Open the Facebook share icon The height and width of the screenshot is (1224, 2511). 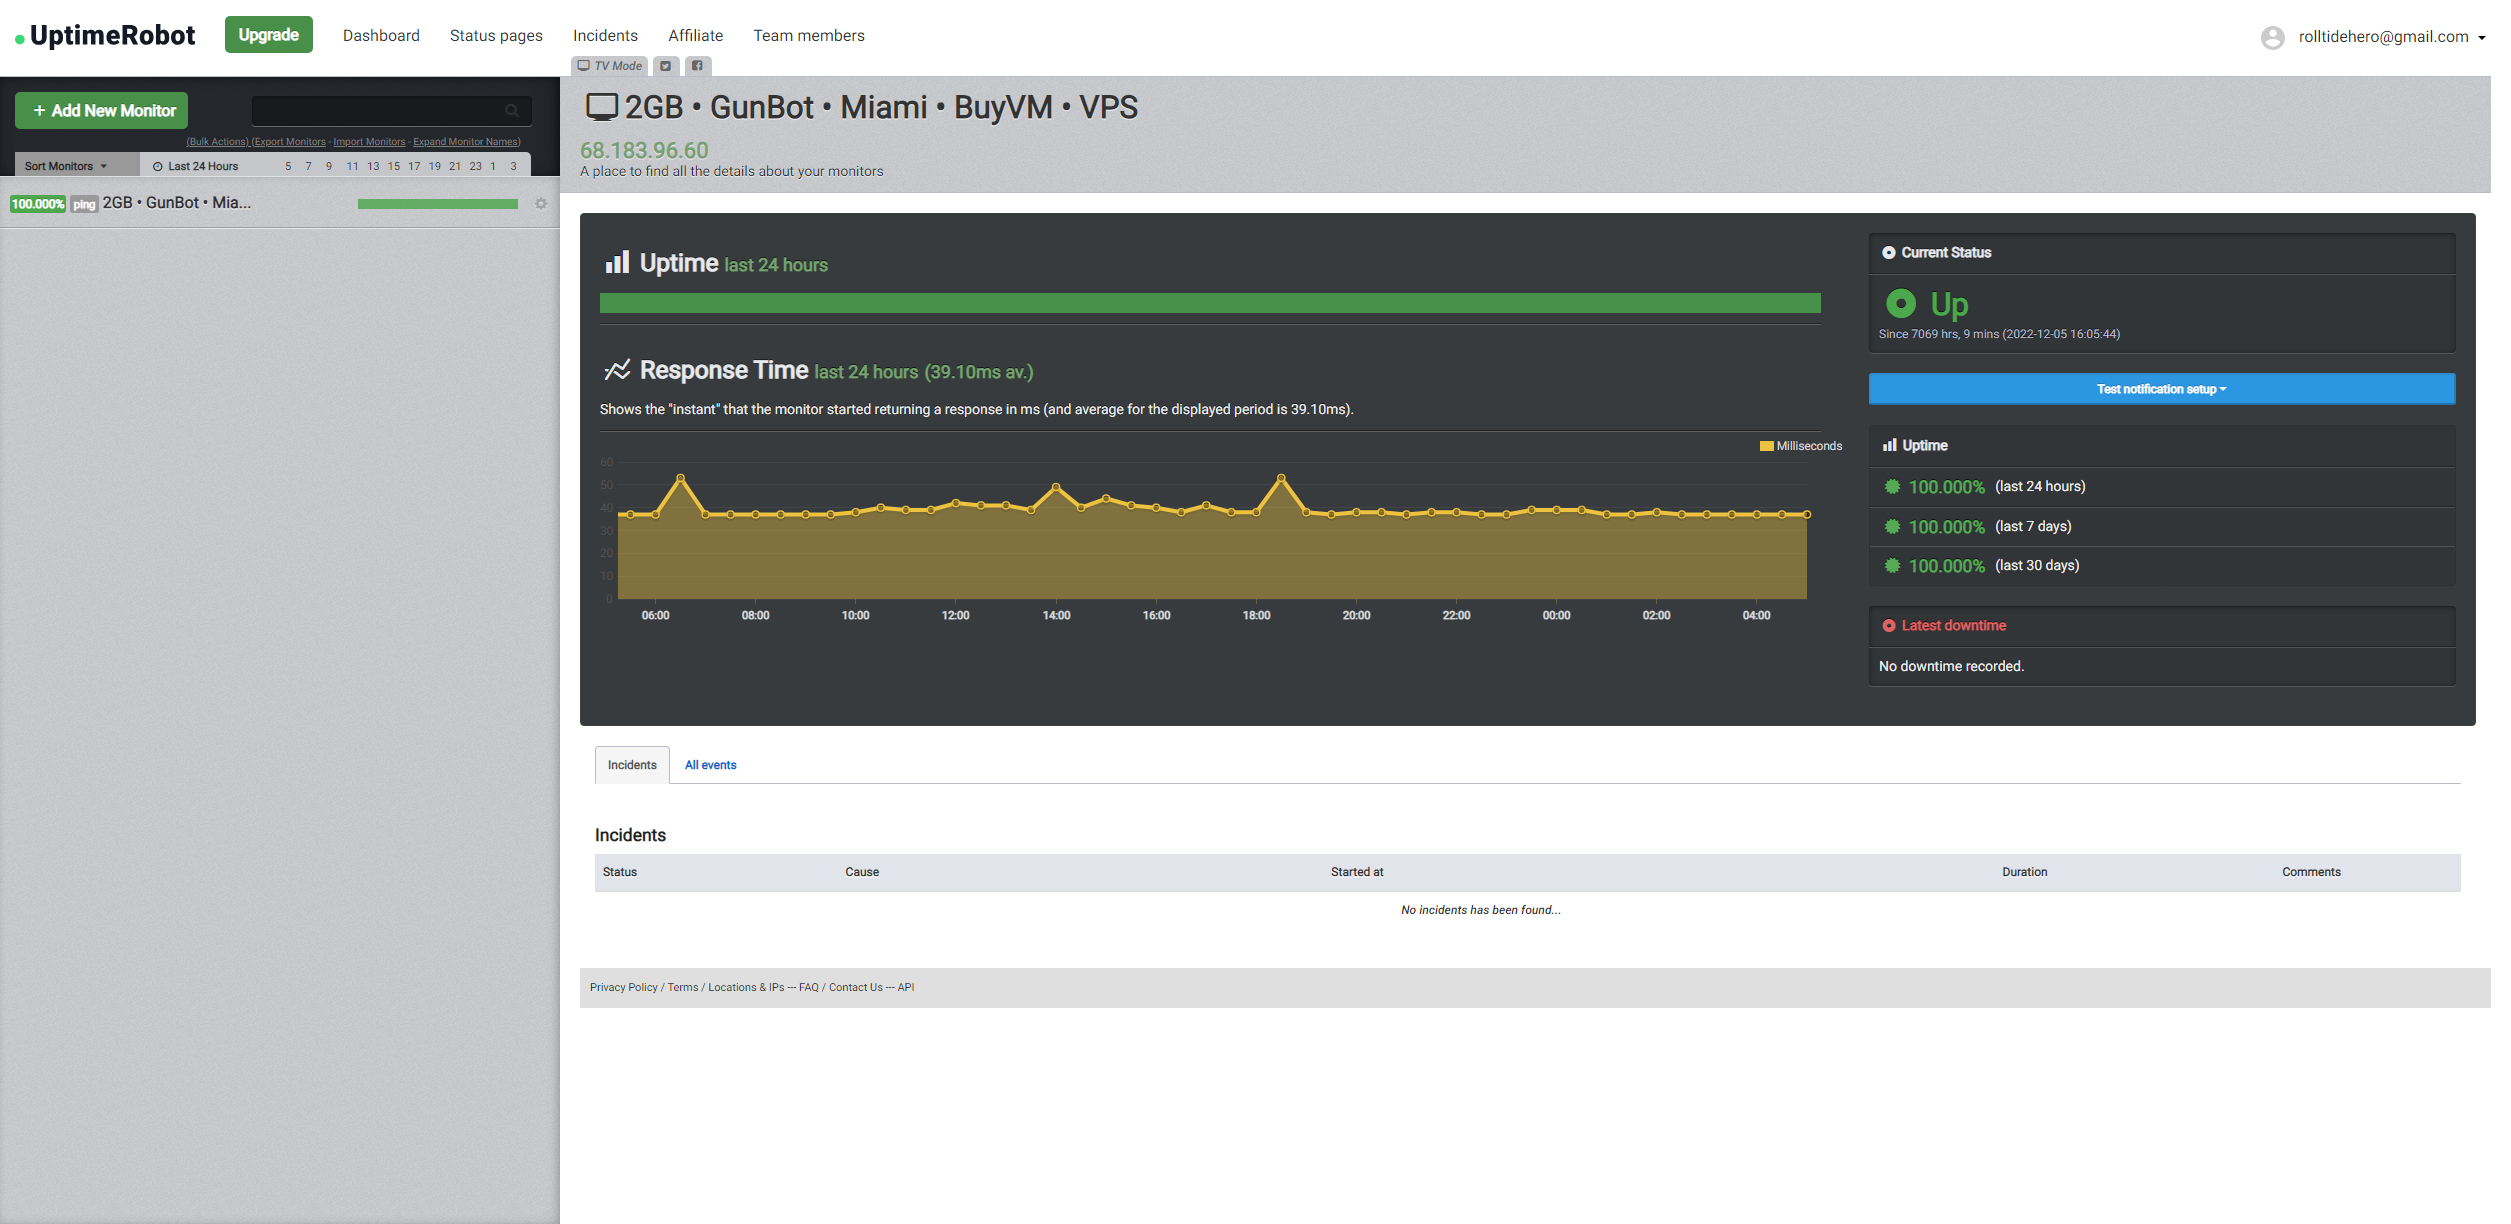(697, 66)
